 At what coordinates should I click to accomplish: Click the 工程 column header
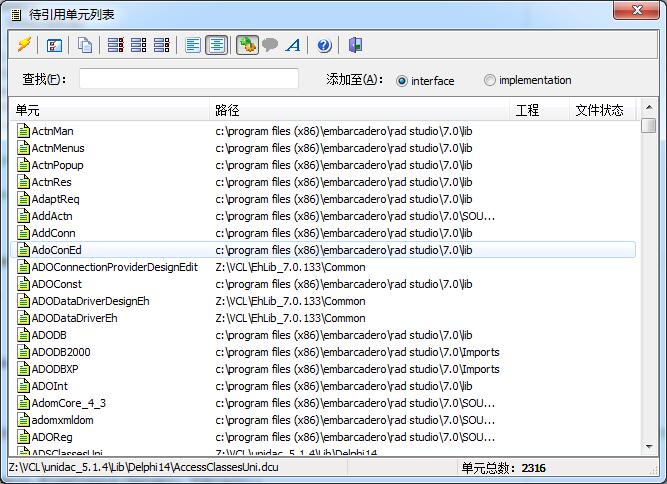click(539, 110)
